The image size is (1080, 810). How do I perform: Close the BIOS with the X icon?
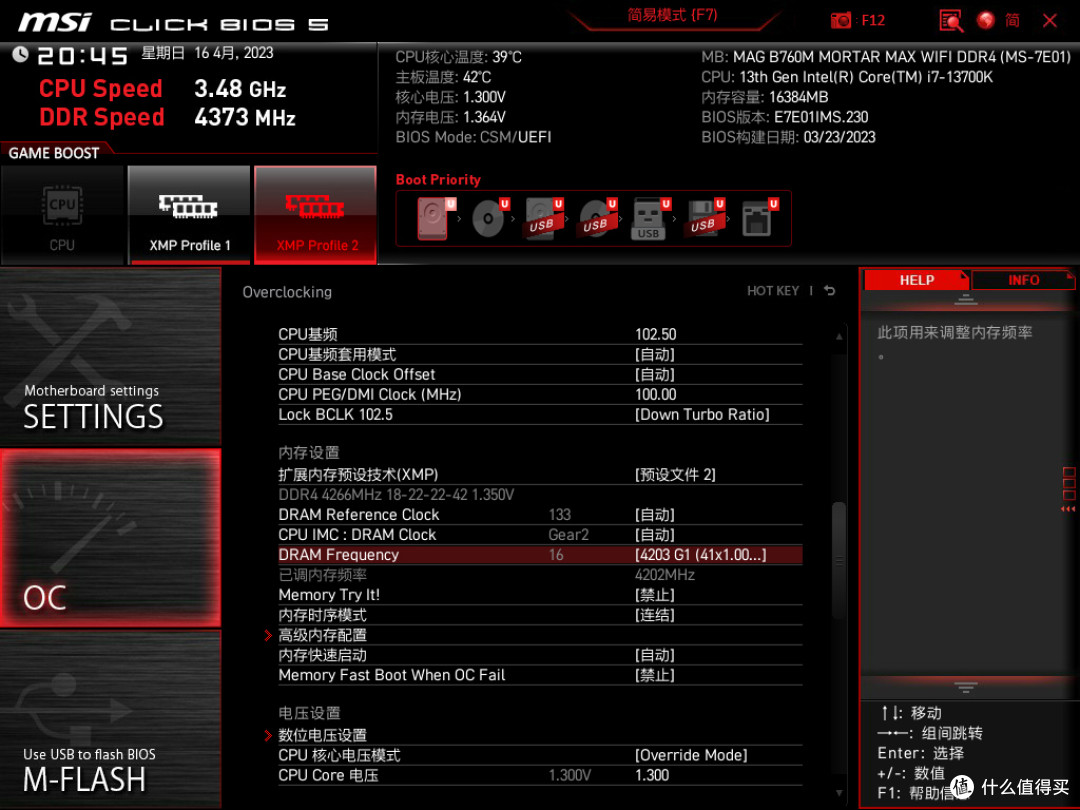point(1050,20)
